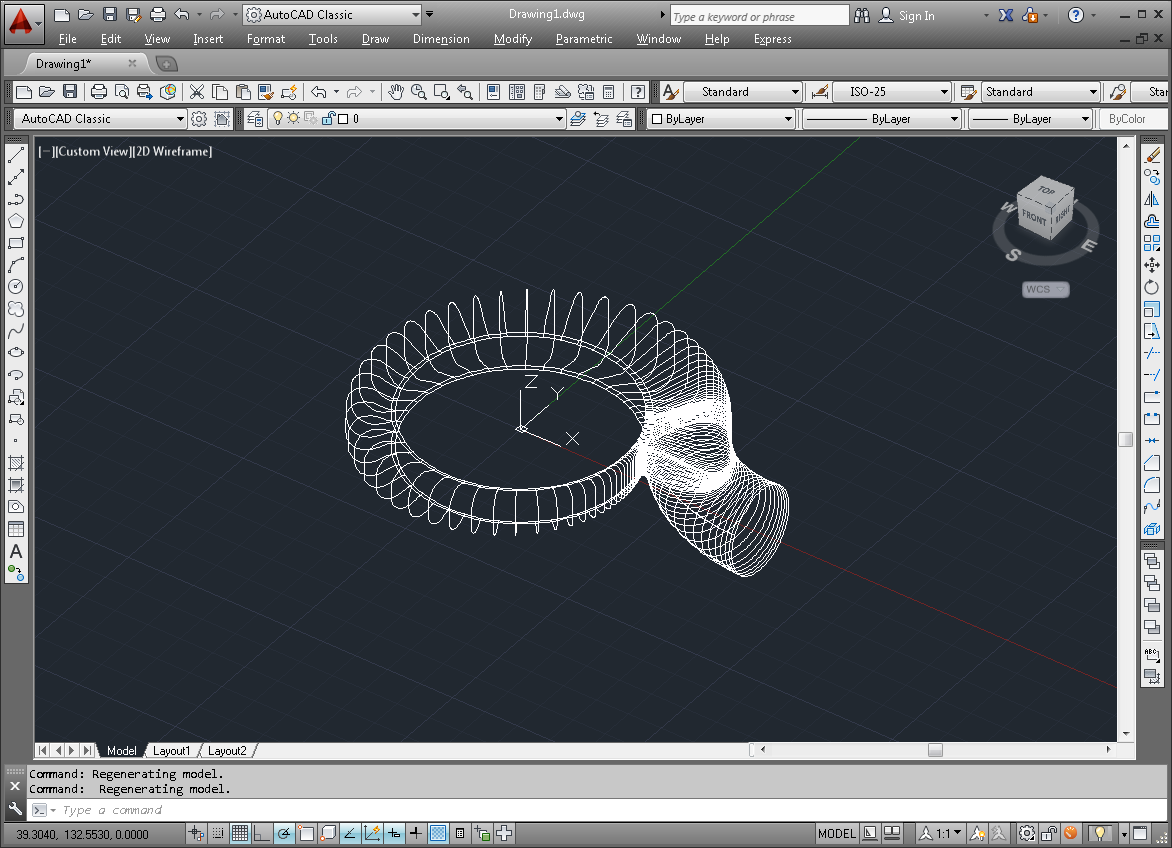Open the Parametric menu

[584, 39]
